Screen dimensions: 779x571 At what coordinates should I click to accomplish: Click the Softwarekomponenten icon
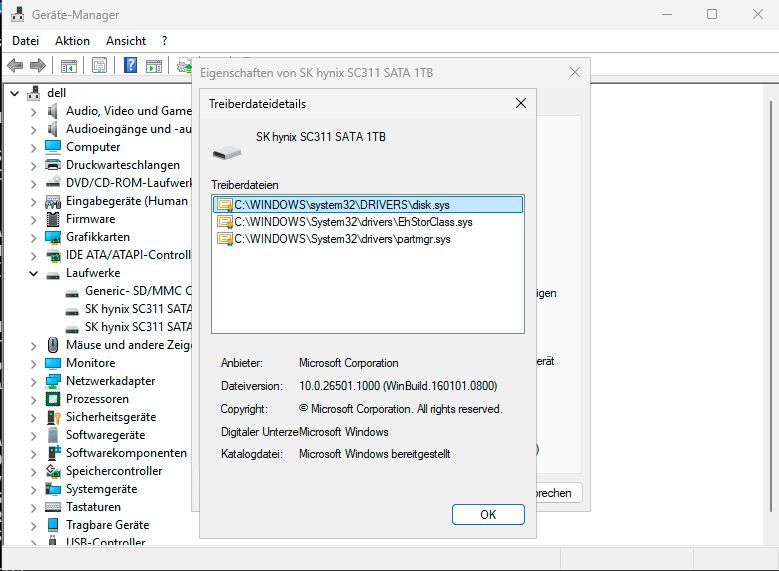tap(53, 453)
